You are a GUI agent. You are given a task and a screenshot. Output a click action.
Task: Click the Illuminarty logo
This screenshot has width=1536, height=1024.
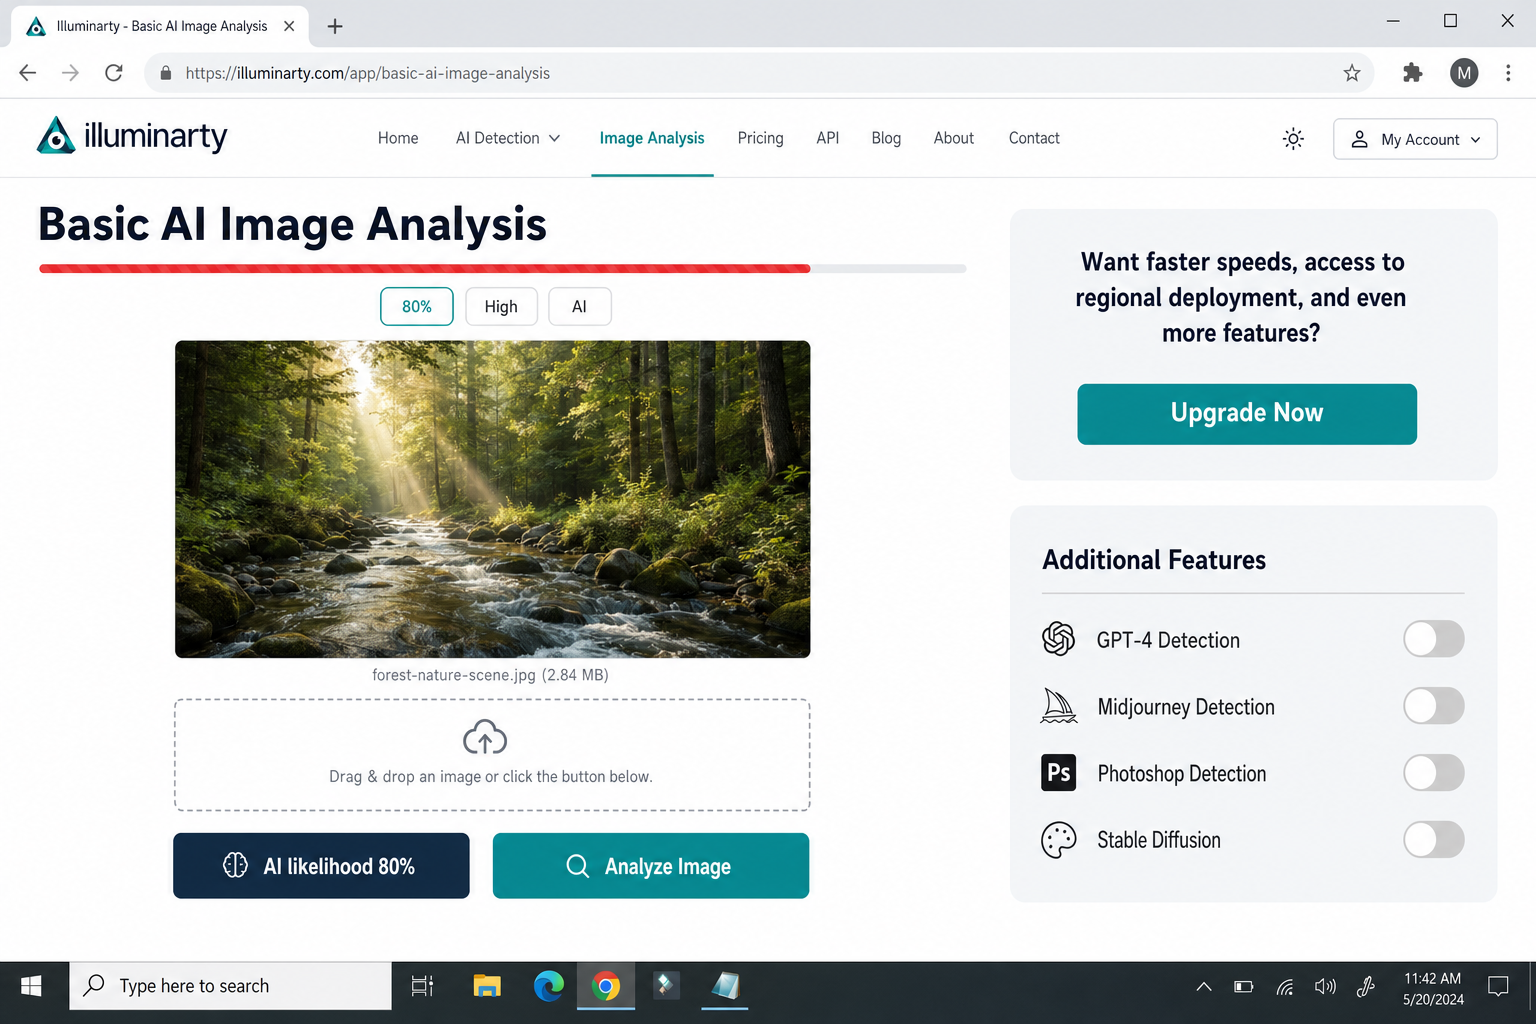click(x=131, y=135)
